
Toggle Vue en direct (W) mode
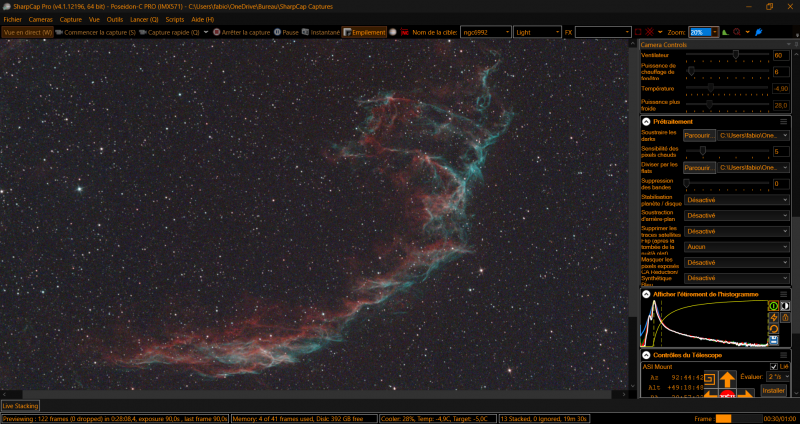28,32
